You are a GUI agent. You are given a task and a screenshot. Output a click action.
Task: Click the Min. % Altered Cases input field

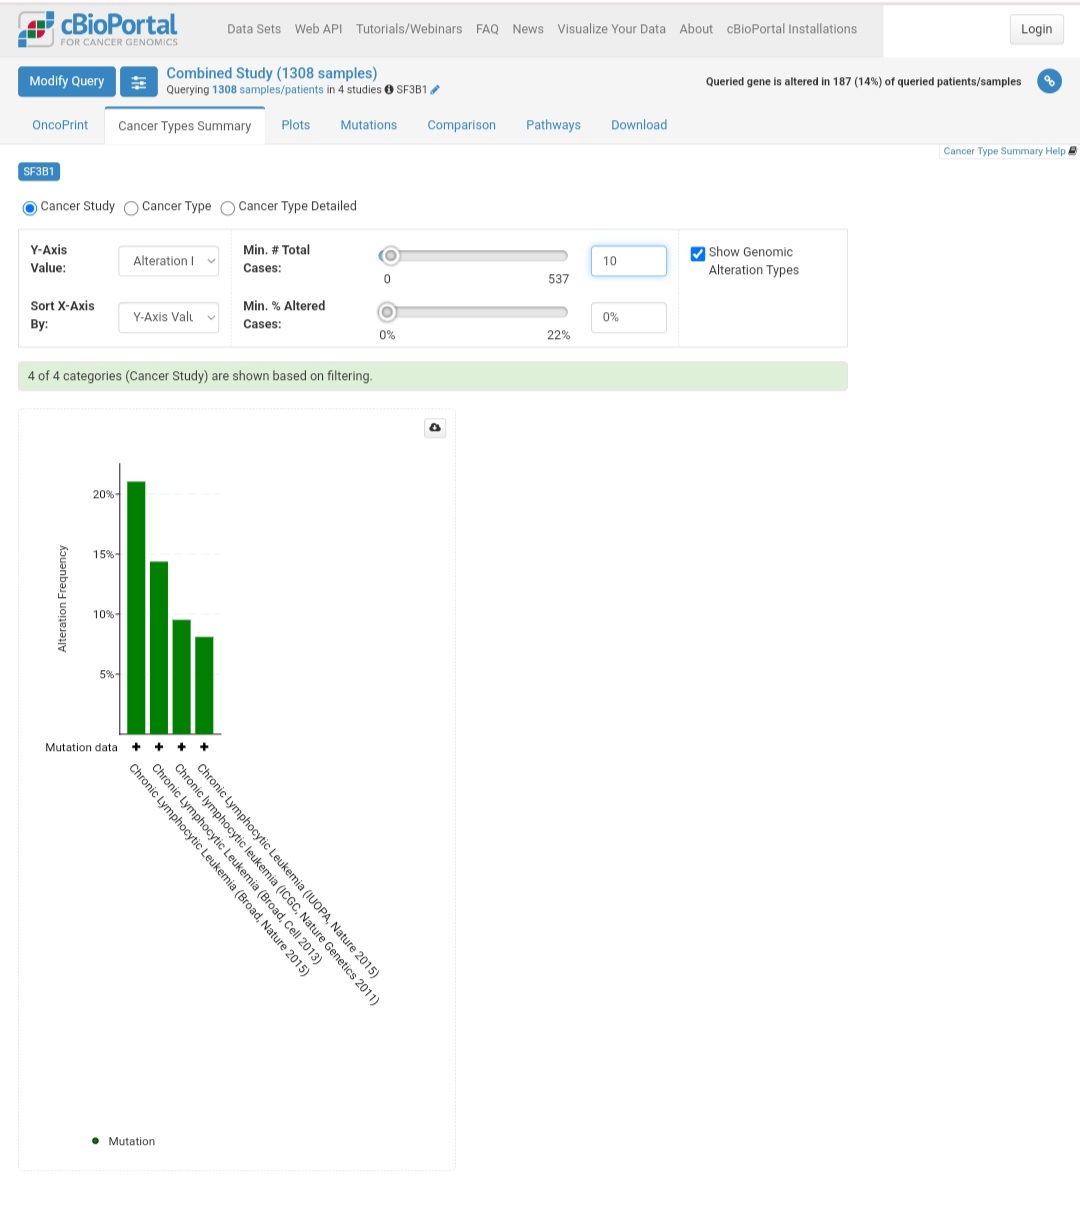point(628,317)
